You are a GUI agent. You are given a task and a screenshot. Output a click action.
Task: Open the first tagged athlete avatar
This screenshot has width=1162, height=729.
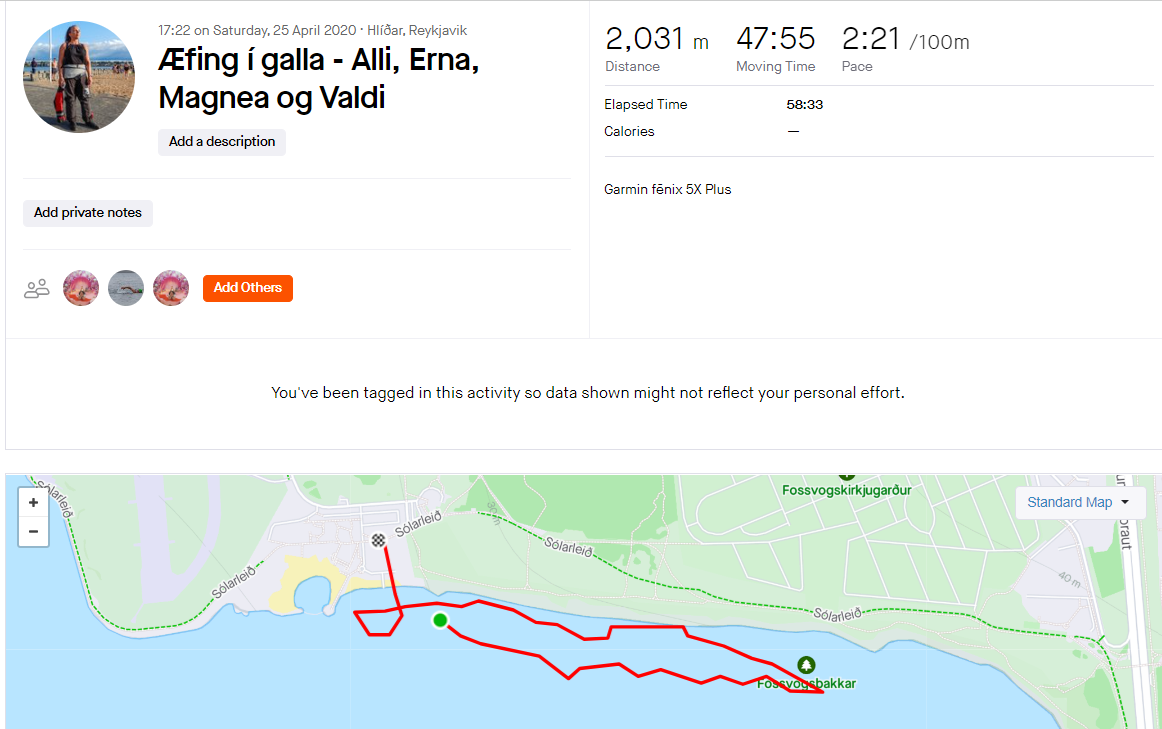click(81, 288)
